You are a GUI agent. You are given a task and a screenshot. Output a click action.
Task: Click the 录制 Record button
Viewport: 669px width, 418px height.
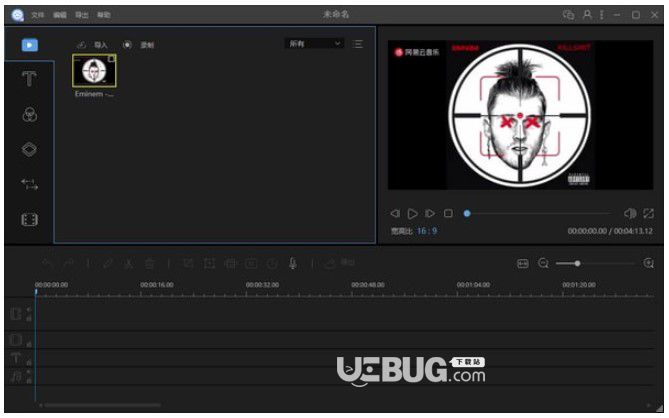coord(139,45)
